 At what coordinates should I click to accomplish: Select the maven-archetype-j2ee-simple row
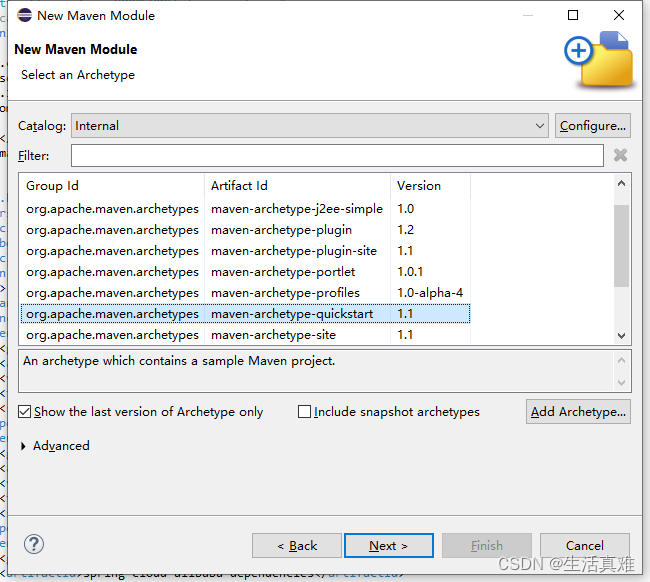tap(245, 209)
